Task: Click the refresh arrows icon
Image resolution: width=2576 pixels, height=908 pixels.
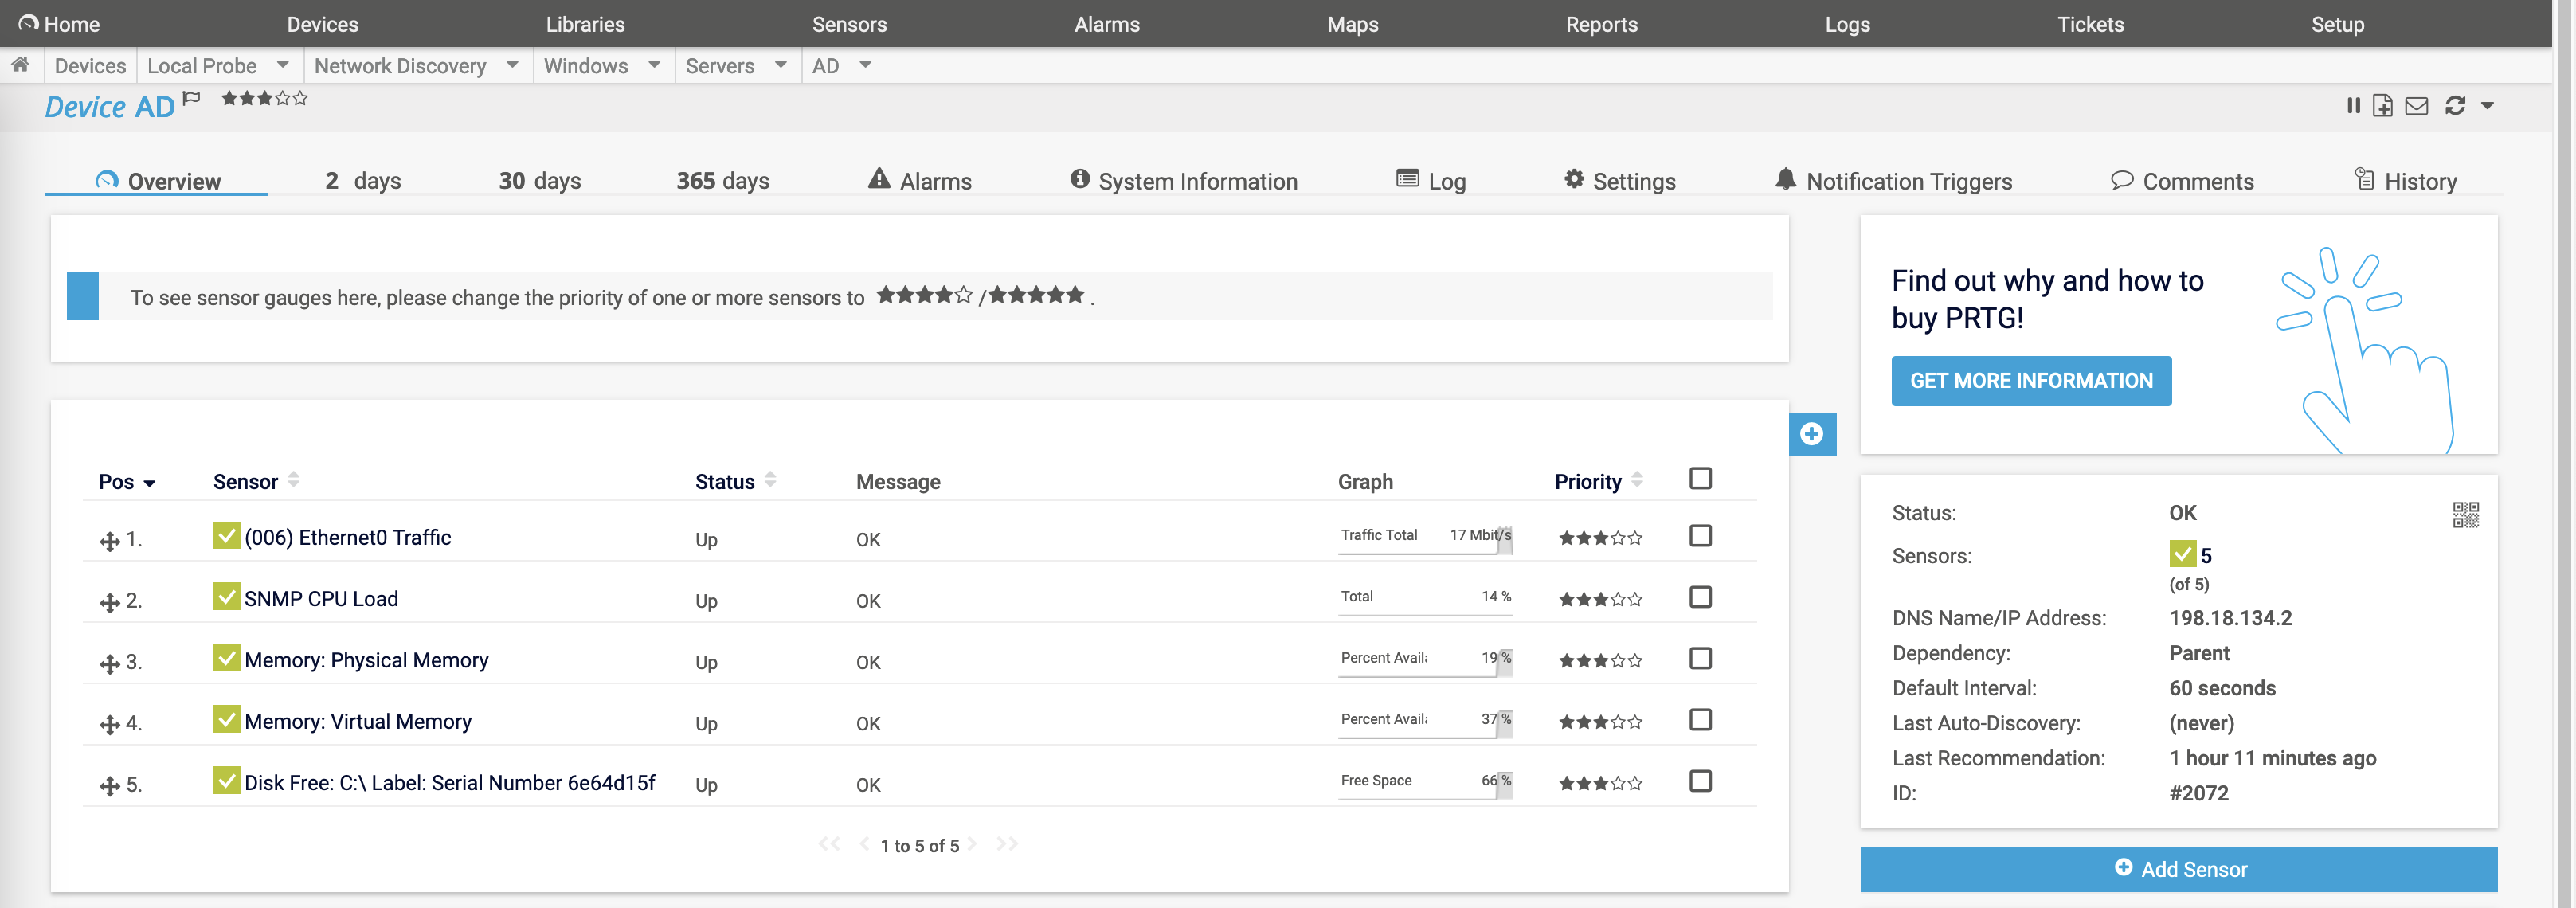Action: tap(2454, 105)
